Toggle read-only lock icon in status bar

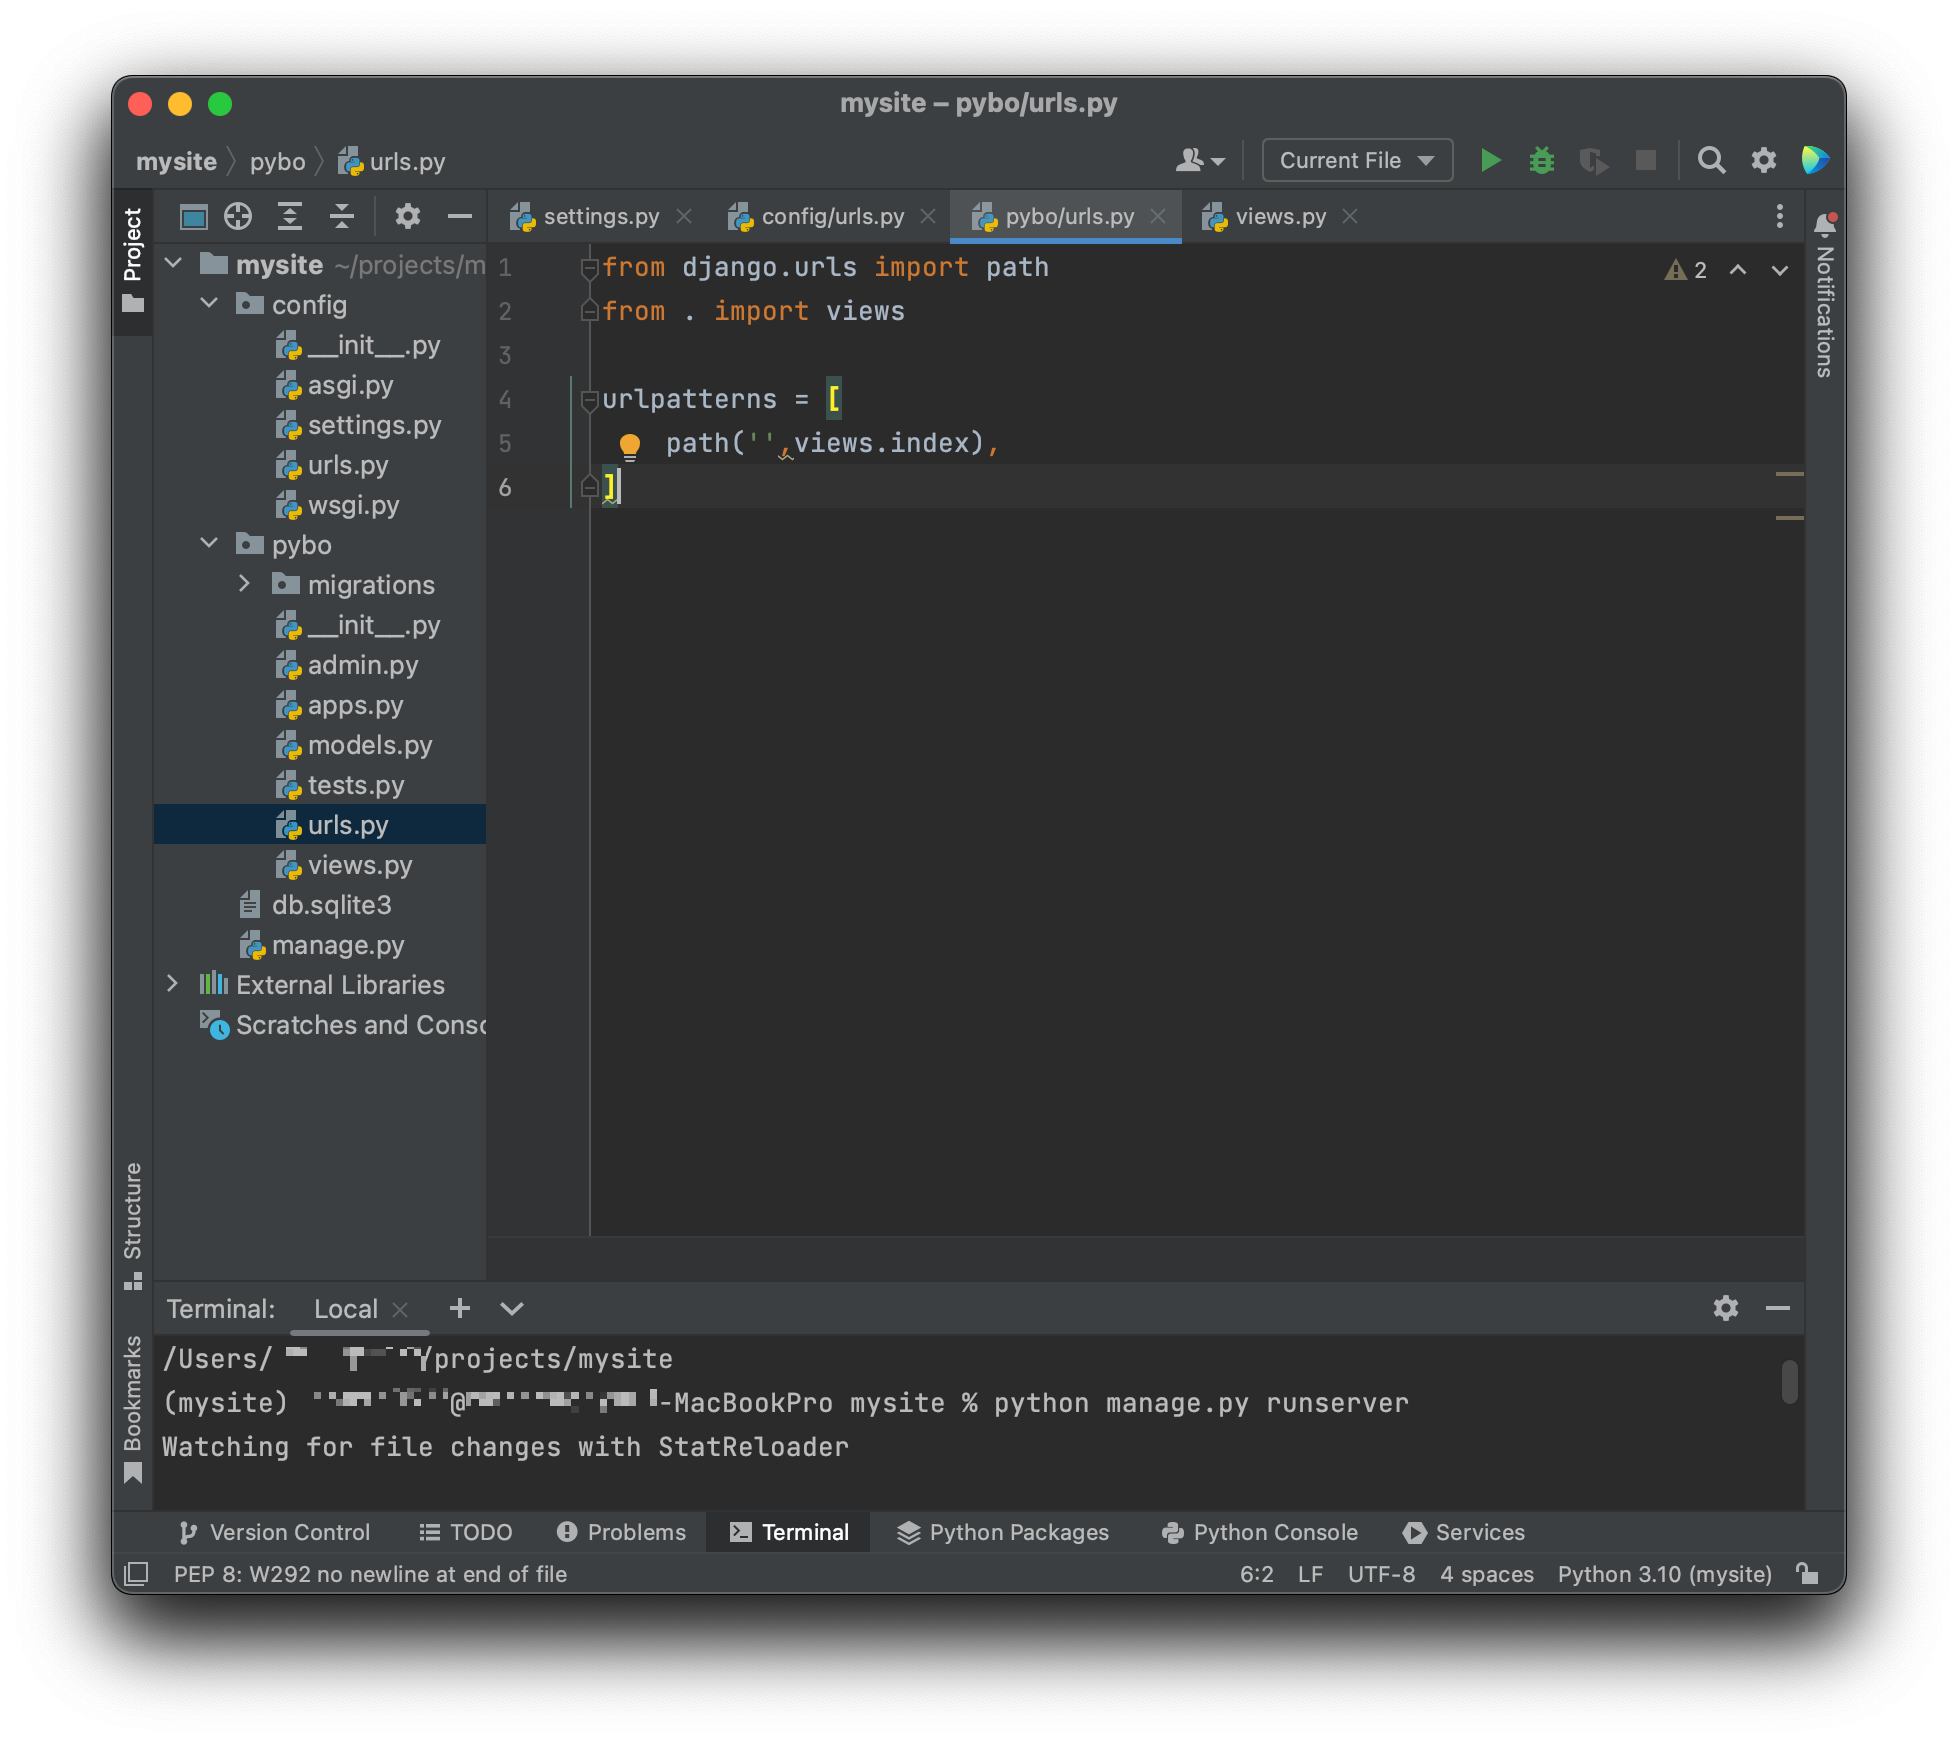point(1807,1574)
